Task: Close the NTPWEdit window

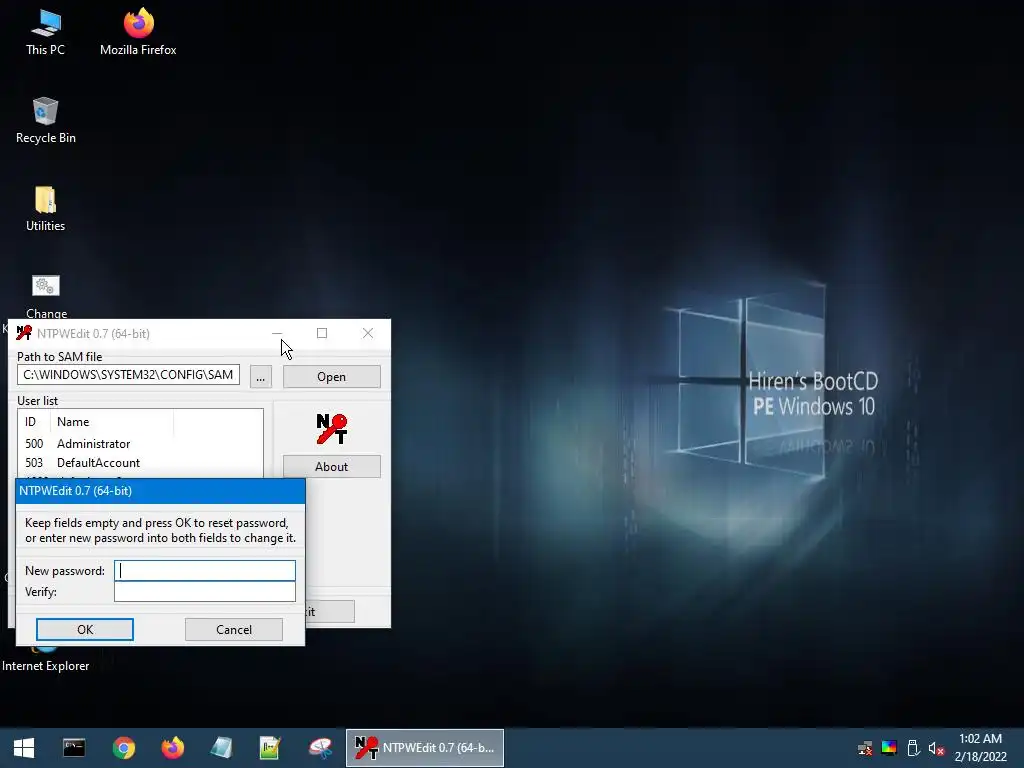Action: tap(368, 334)
